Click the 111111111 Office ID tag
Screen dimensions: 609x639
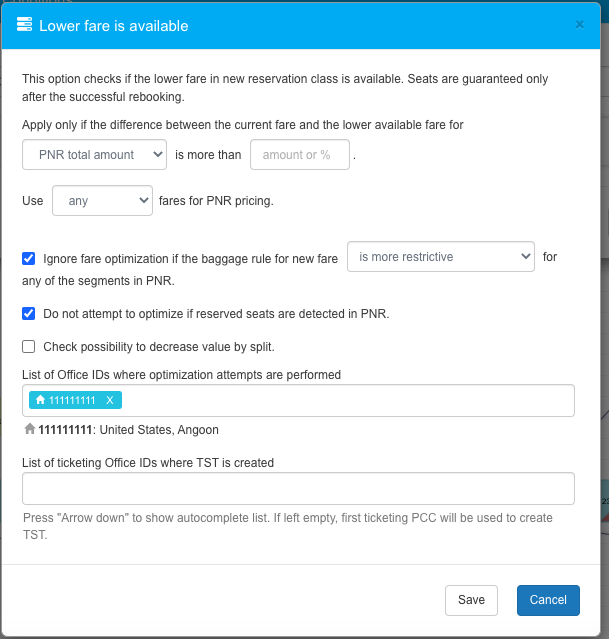pos(70,400)
